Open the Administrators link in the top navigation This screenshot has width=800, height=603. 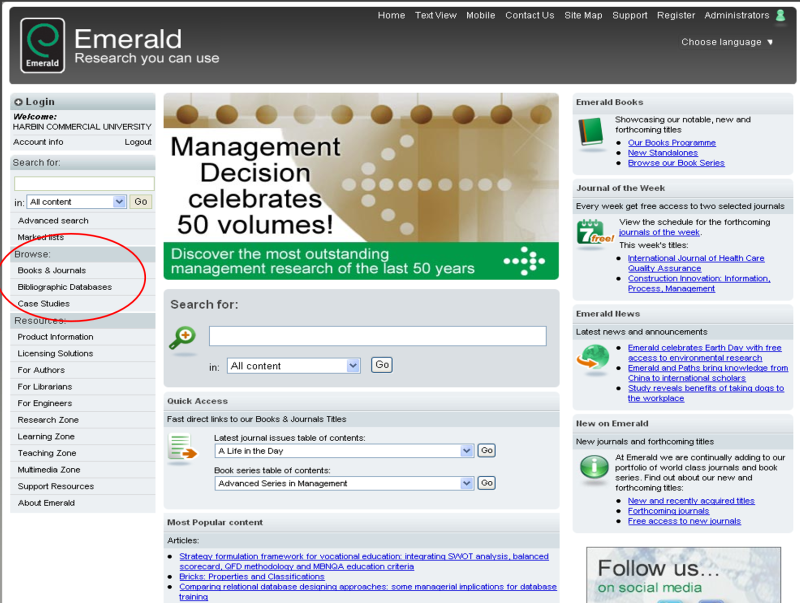click(737, 15)
